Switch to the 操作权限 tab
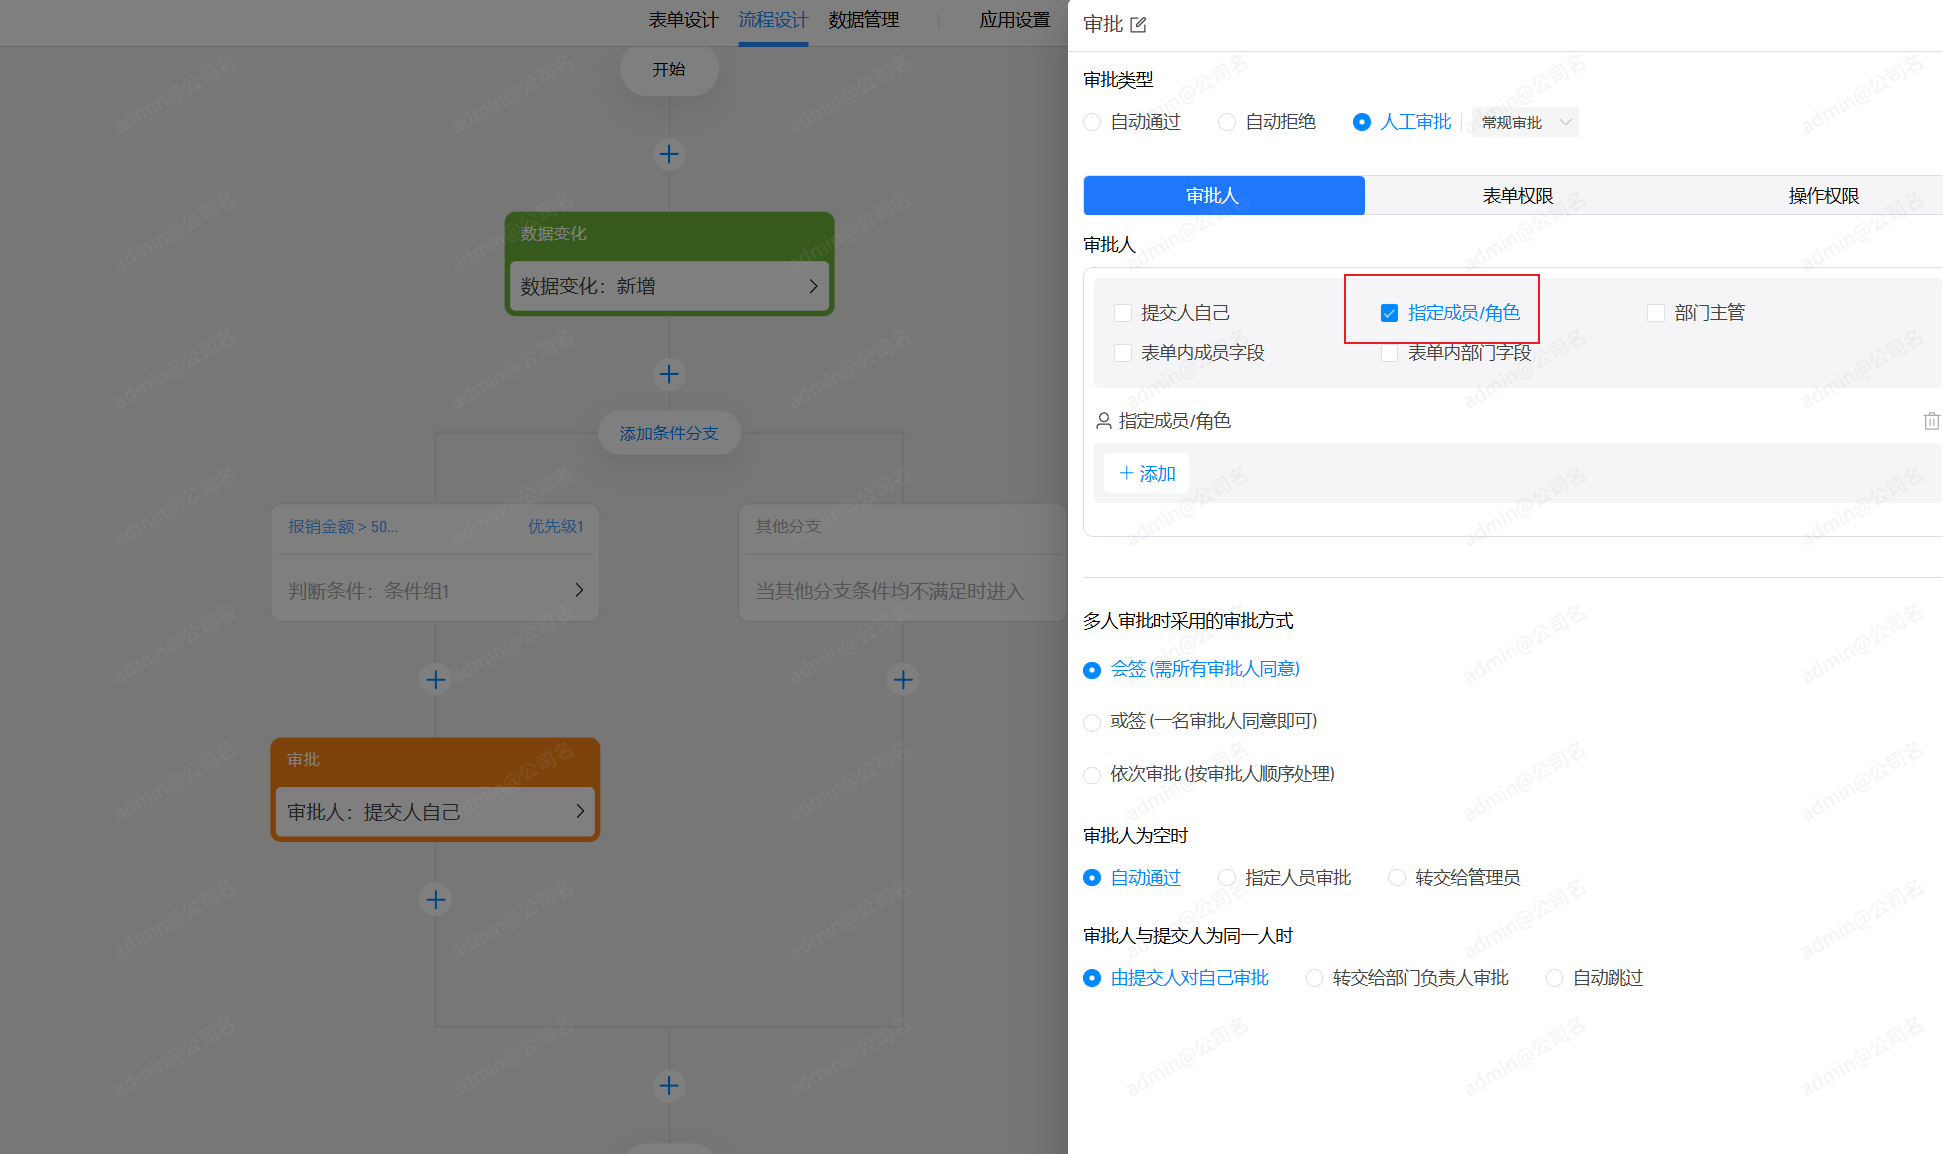This screenshot has width=1943, height=1154. click(1823, 196)
